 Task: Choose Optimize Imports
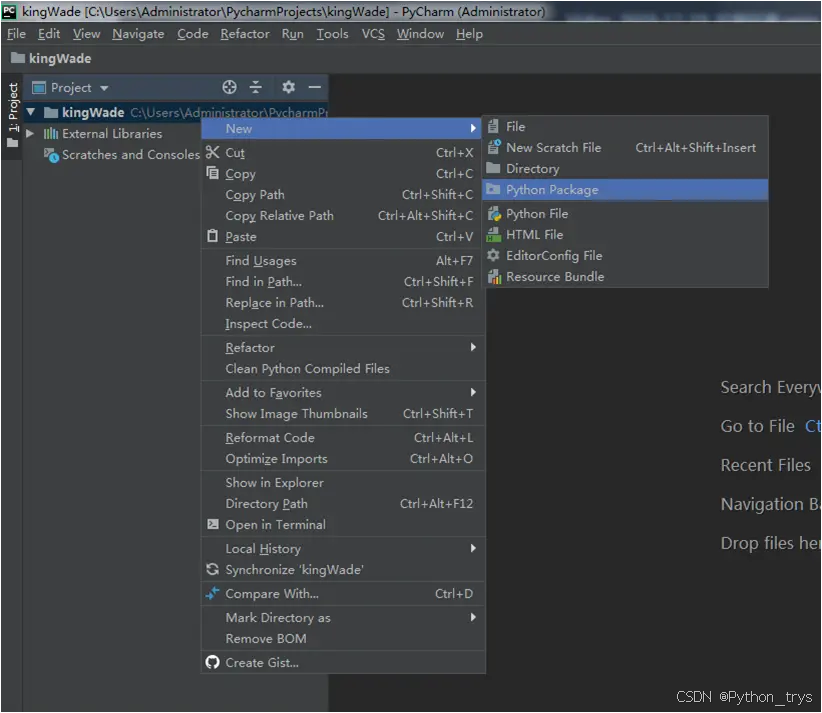[x=343, y=459]
